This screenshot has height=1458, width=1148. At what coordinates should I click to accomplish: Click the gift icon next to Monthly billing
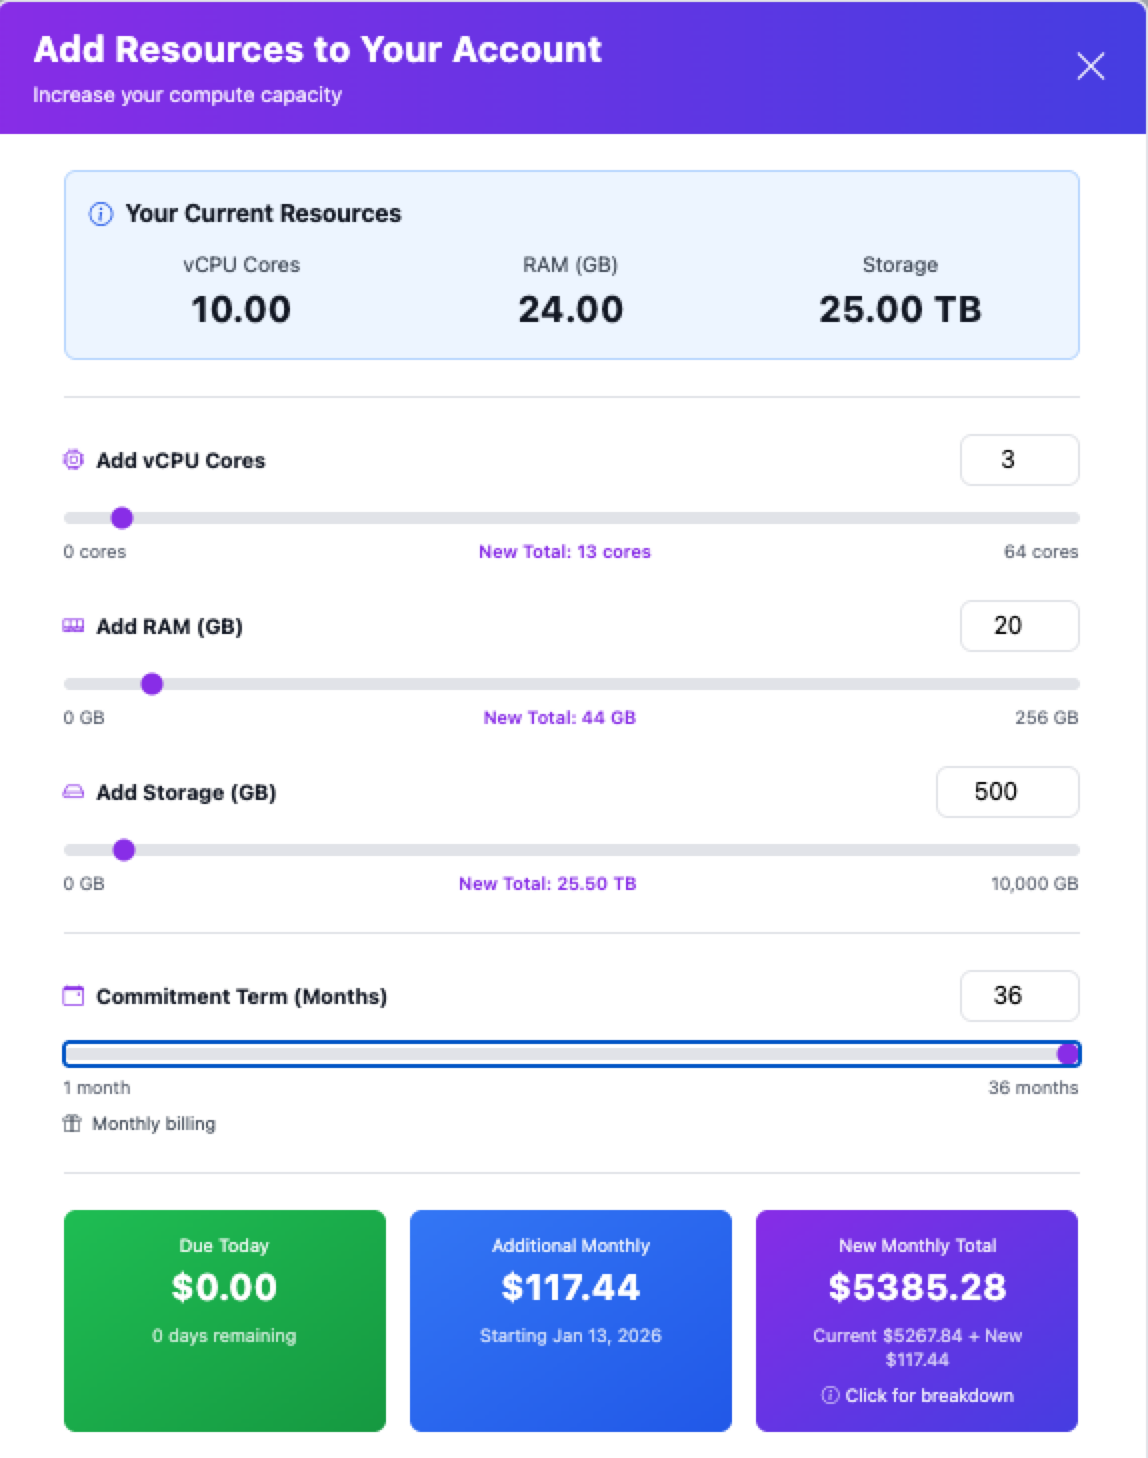(x=70, y=1123)
